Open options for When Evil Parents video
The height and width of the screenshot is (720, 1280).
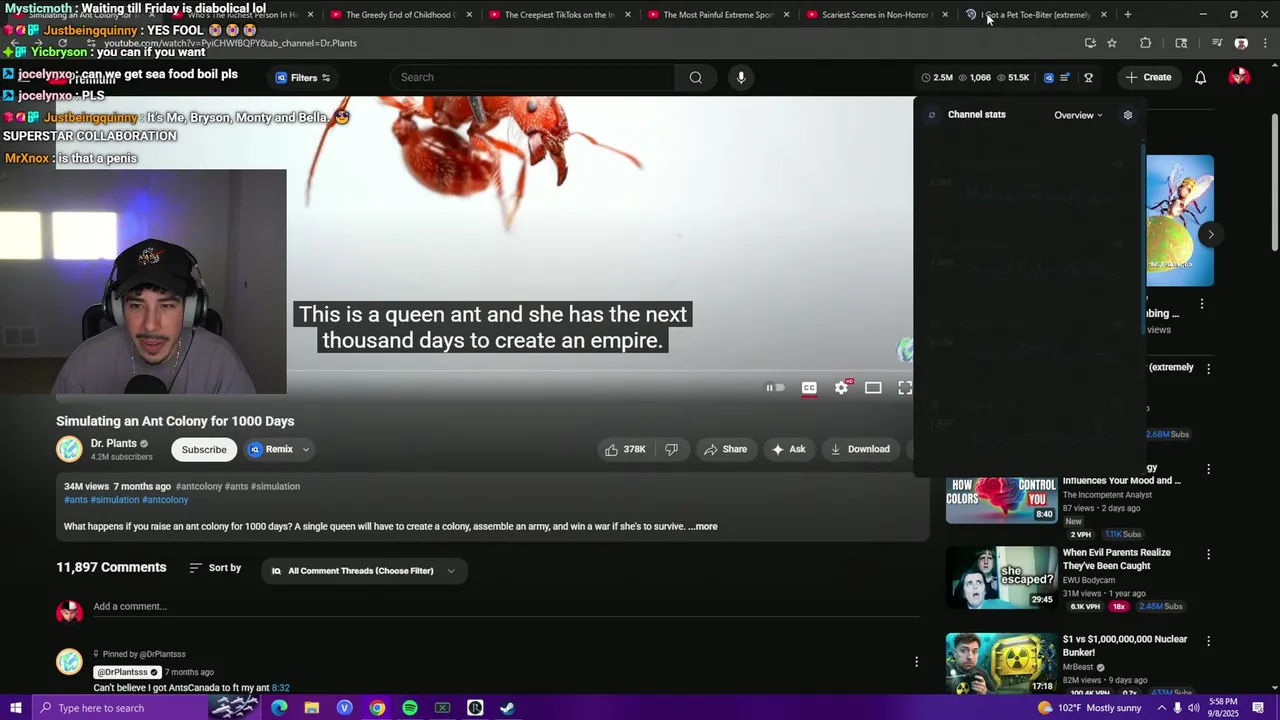coord(1208,554)
